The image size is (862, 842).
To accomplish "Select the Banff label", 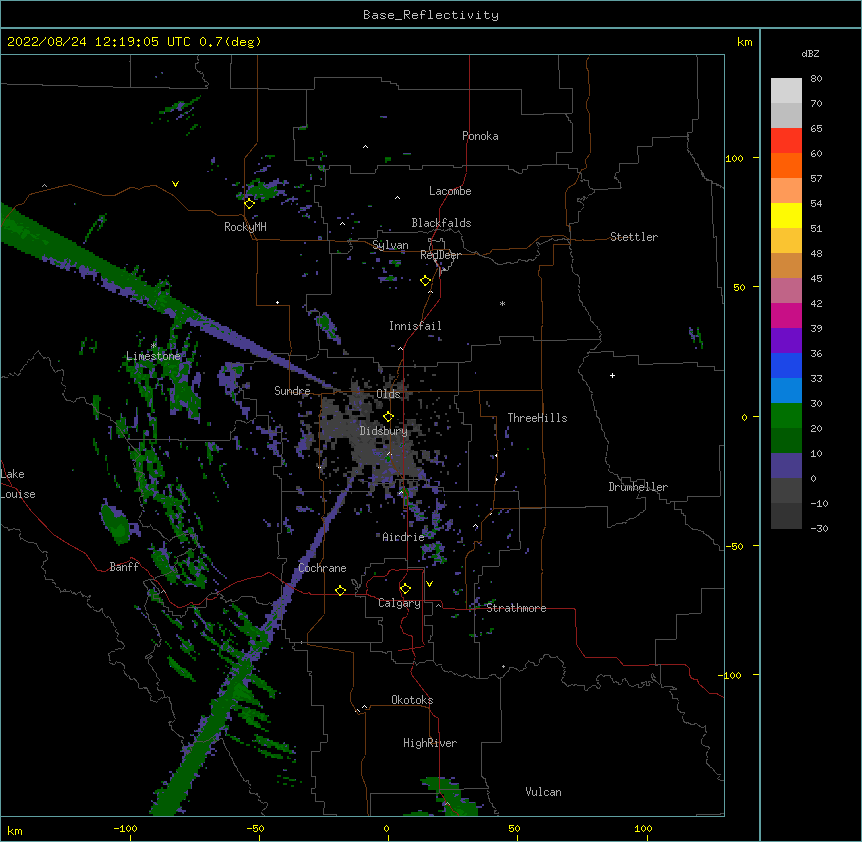I will (x=124, y=567).
